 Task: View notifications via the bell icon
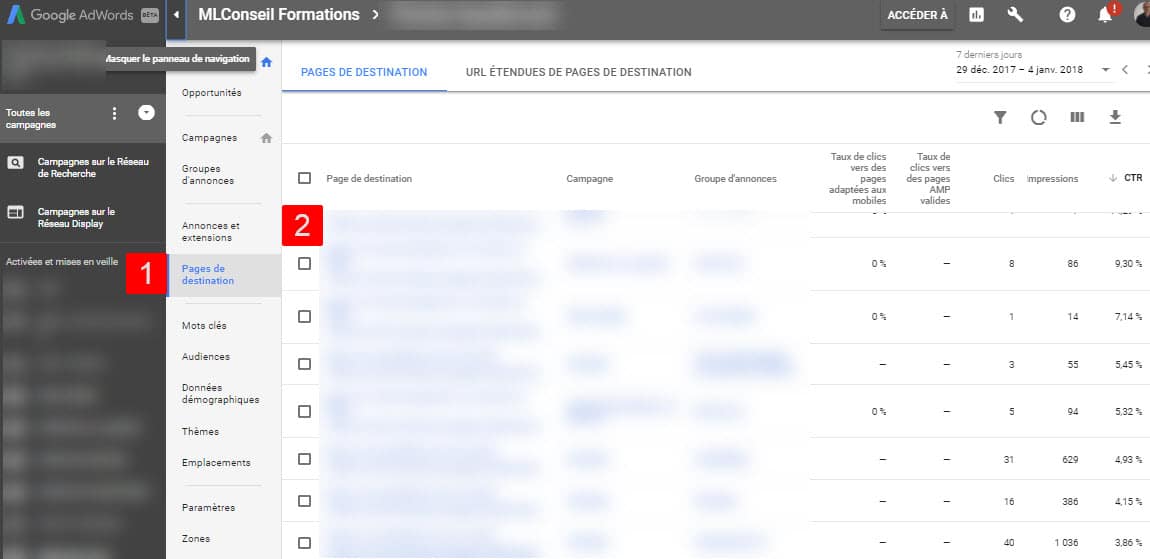click(1105, 15)
